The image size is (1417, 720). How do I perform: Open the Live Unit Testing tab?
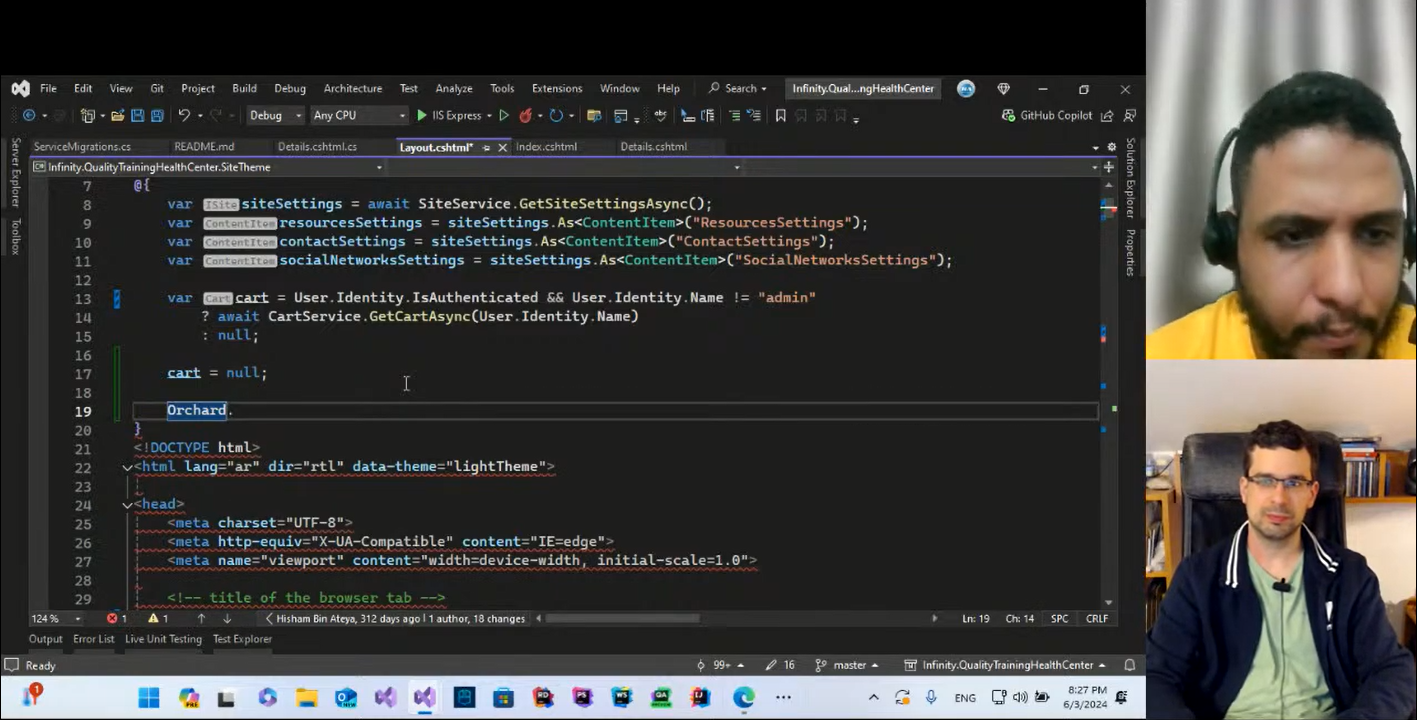tap(163, 639)
